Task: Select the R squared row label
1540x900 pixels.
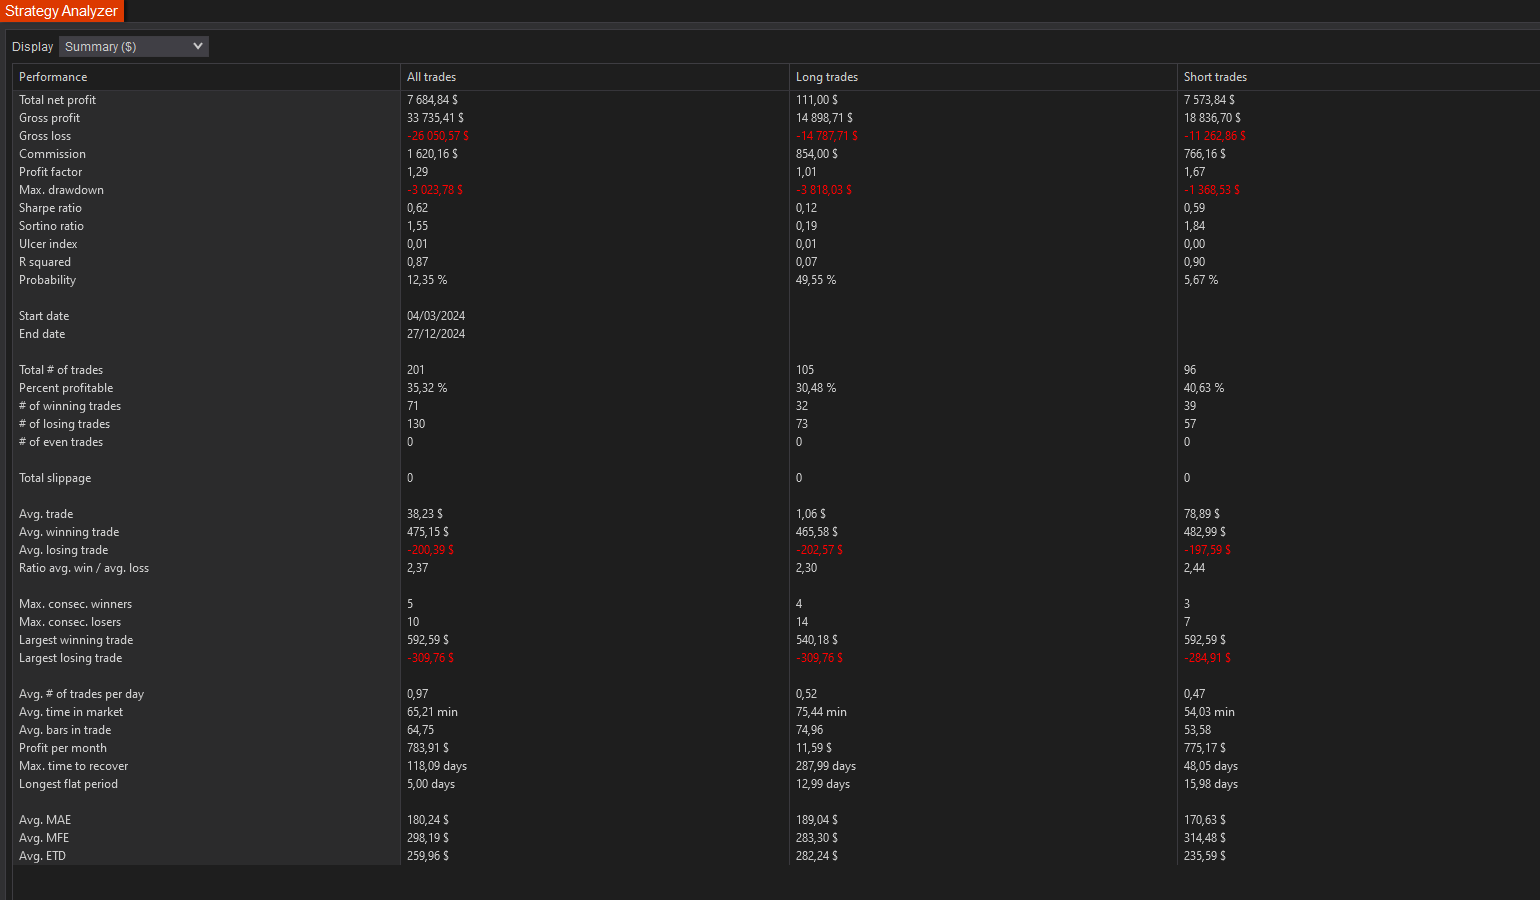Action: [45, 262]
